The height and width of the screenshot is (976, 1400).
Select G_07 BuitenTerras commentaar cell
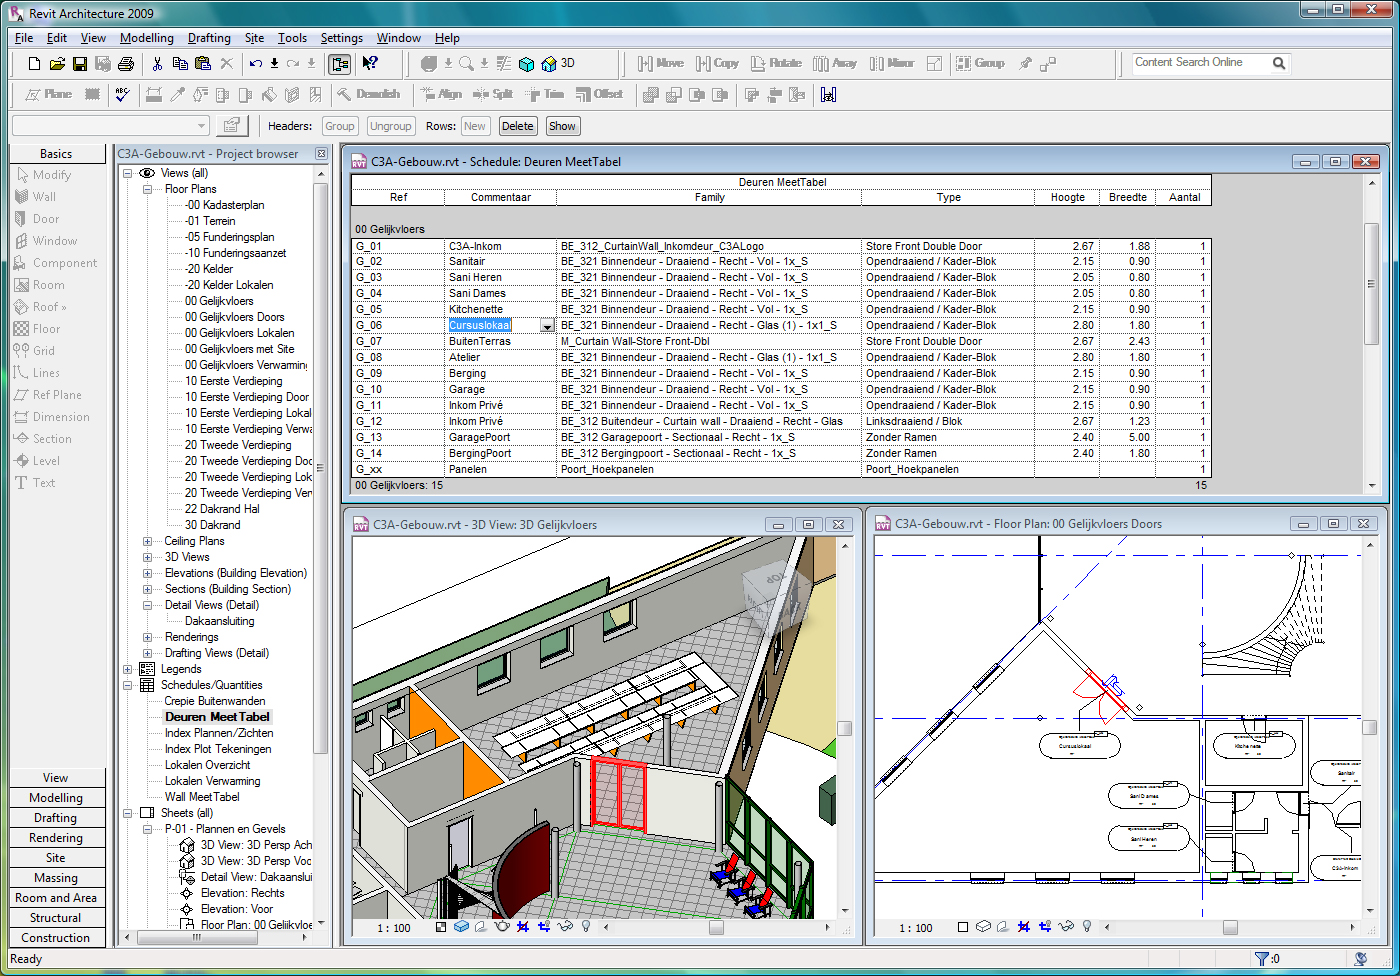500,342
